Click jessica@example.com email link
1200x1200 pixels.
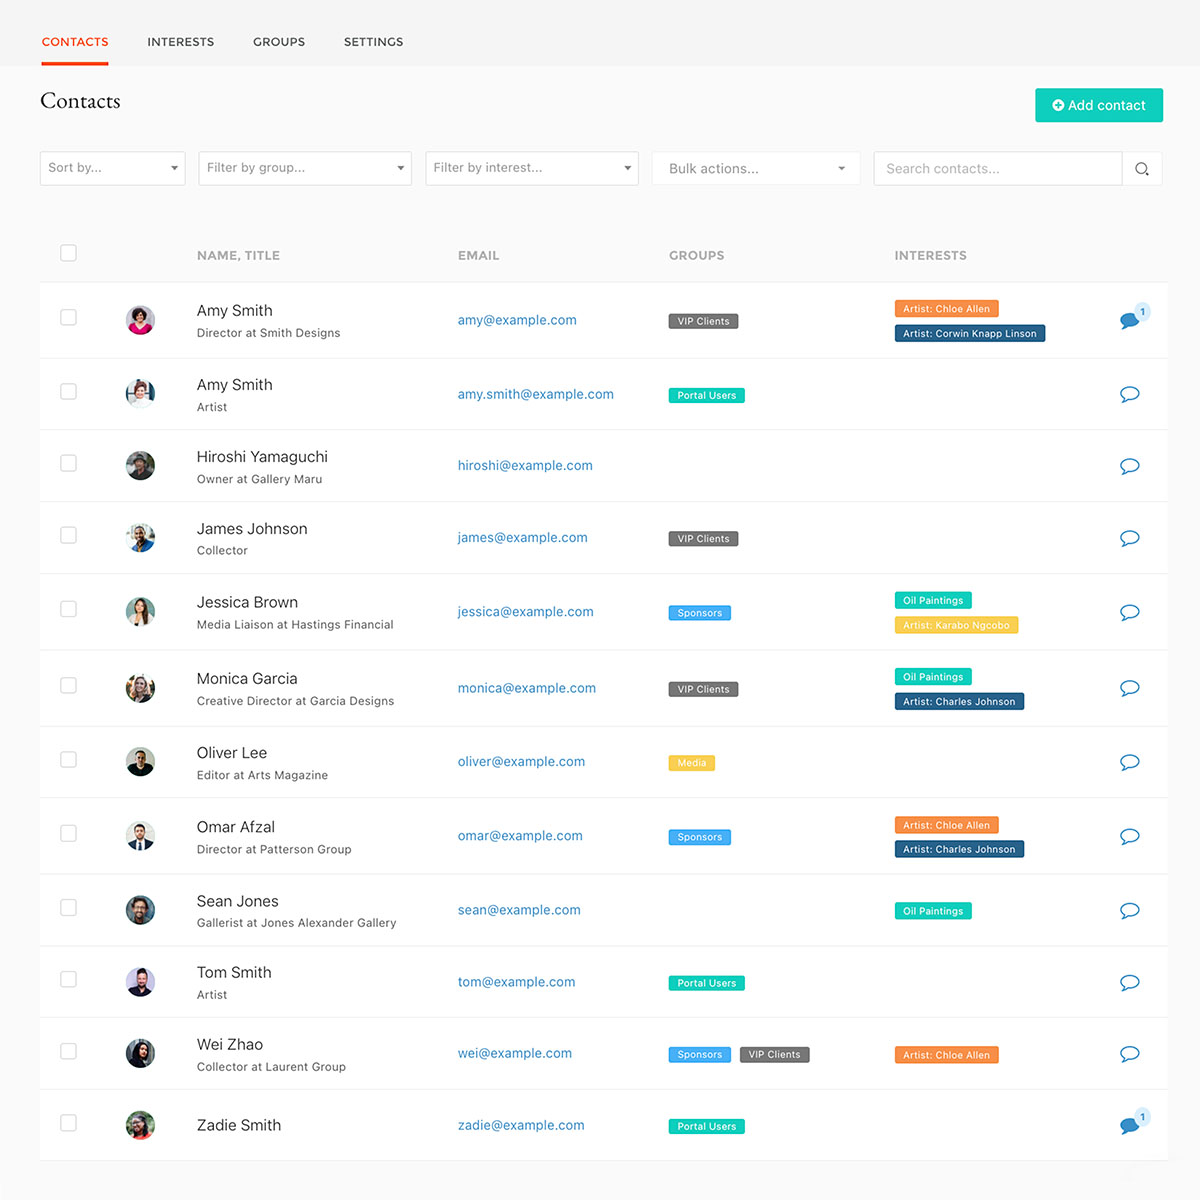click(526, 611)
